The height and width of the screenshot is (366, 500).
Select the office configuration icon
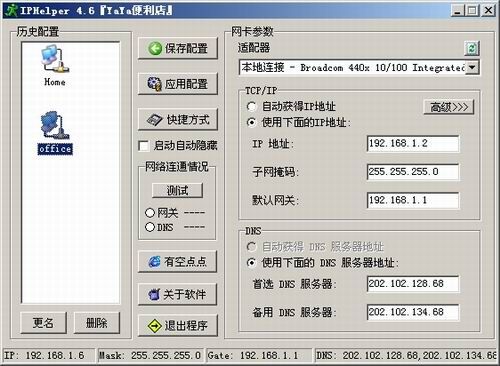click(55, 125)
